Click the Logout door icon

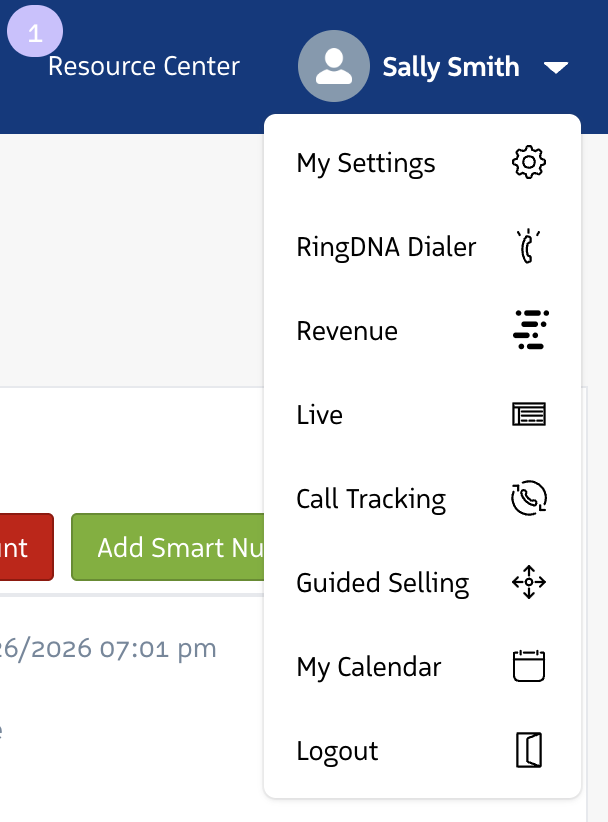point(529,750)
